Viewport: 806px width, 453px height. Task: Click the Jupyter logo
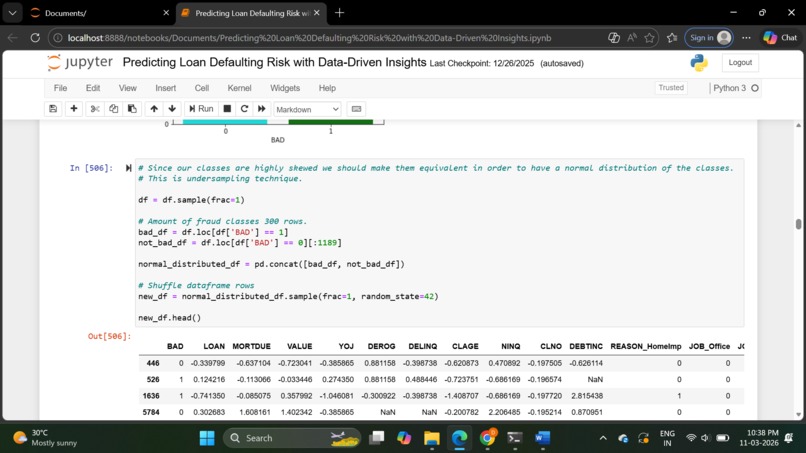click(80, 63)
